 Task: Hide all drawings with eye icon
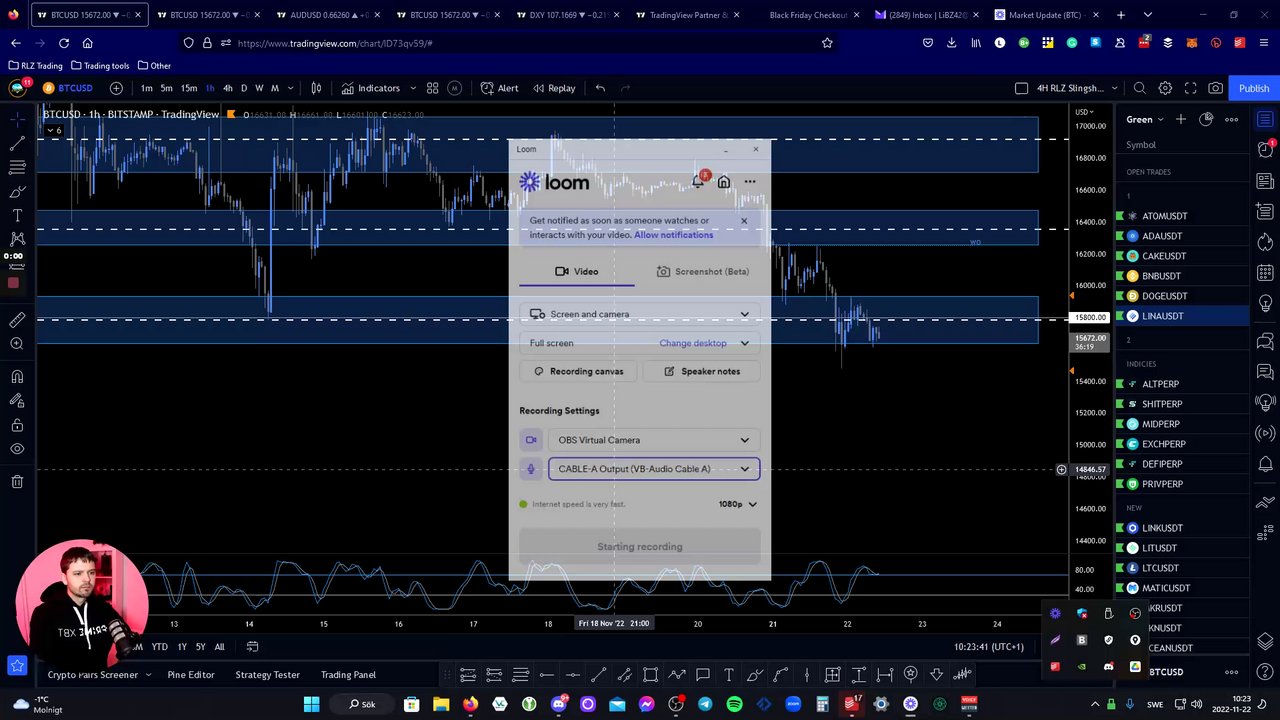17,449
